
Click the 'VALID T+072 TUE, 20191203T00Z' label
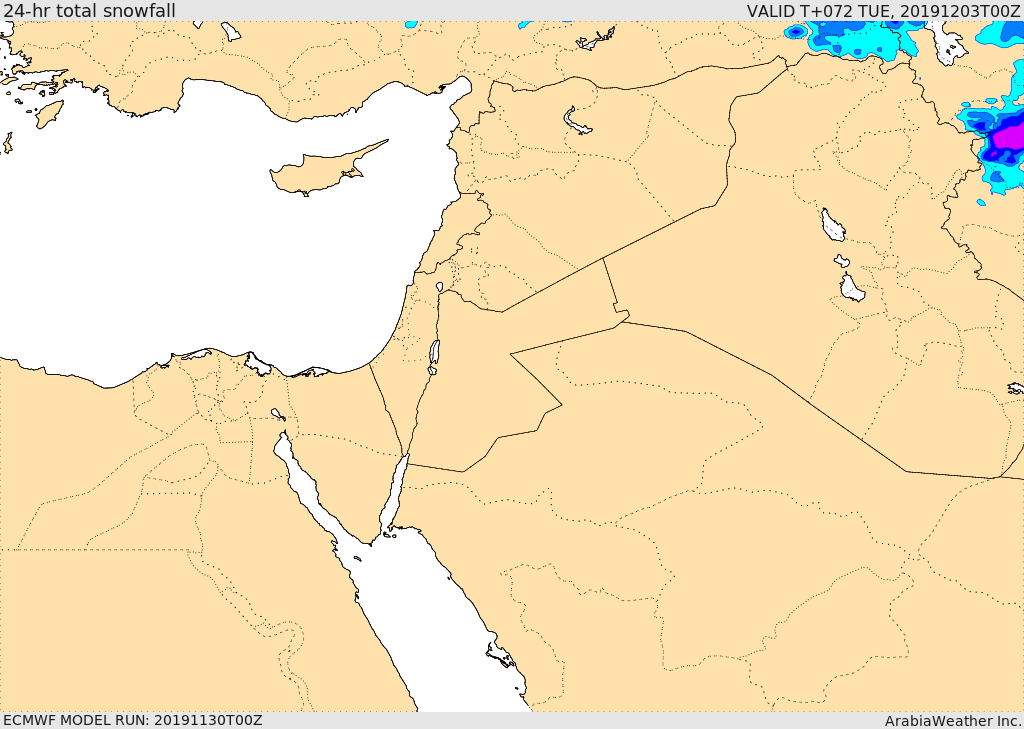[x=884, y=10]
